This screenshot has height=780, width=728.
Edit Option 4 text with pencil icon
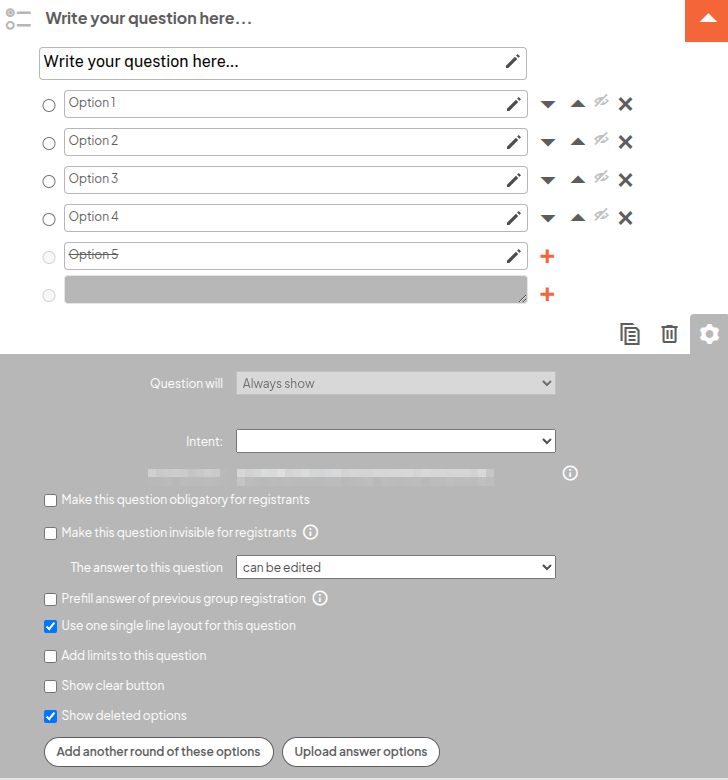(514, 218)
